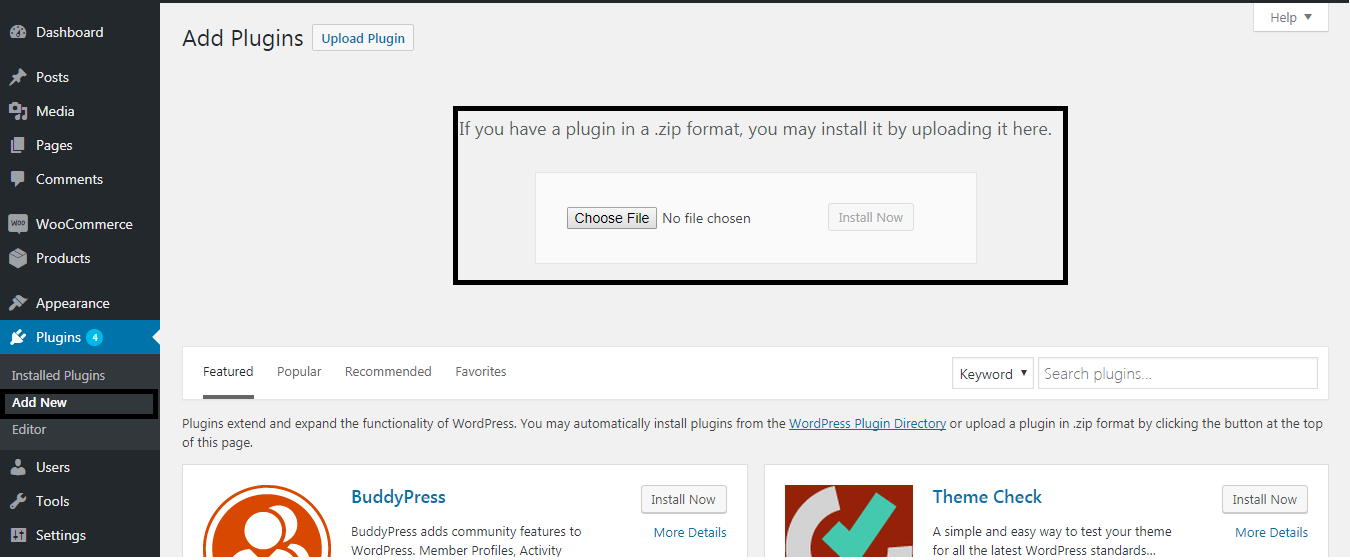Click the Tools wrench icon
The height and width of the screenshot is (560, 1350).
[x=18, y=501]
